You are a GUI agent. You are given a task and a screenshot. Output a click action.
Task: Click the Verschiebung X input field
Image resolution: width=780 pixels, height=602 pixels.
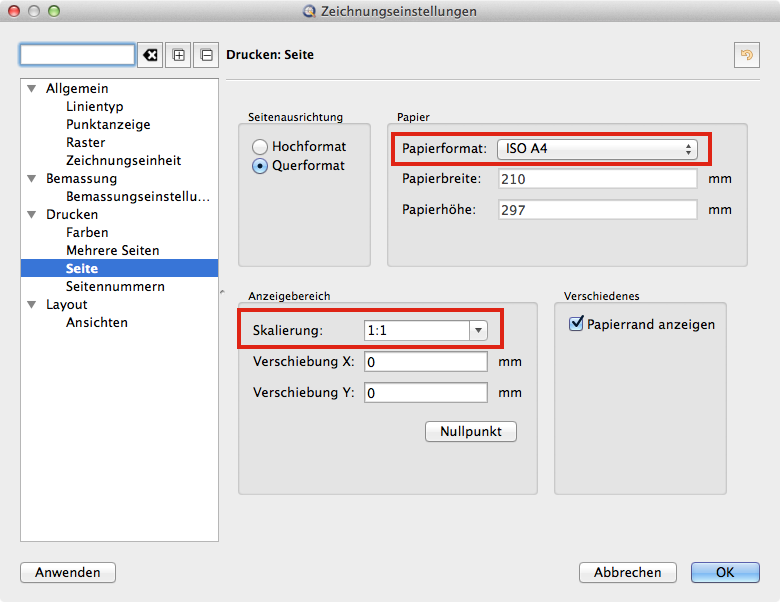point(425,362)
